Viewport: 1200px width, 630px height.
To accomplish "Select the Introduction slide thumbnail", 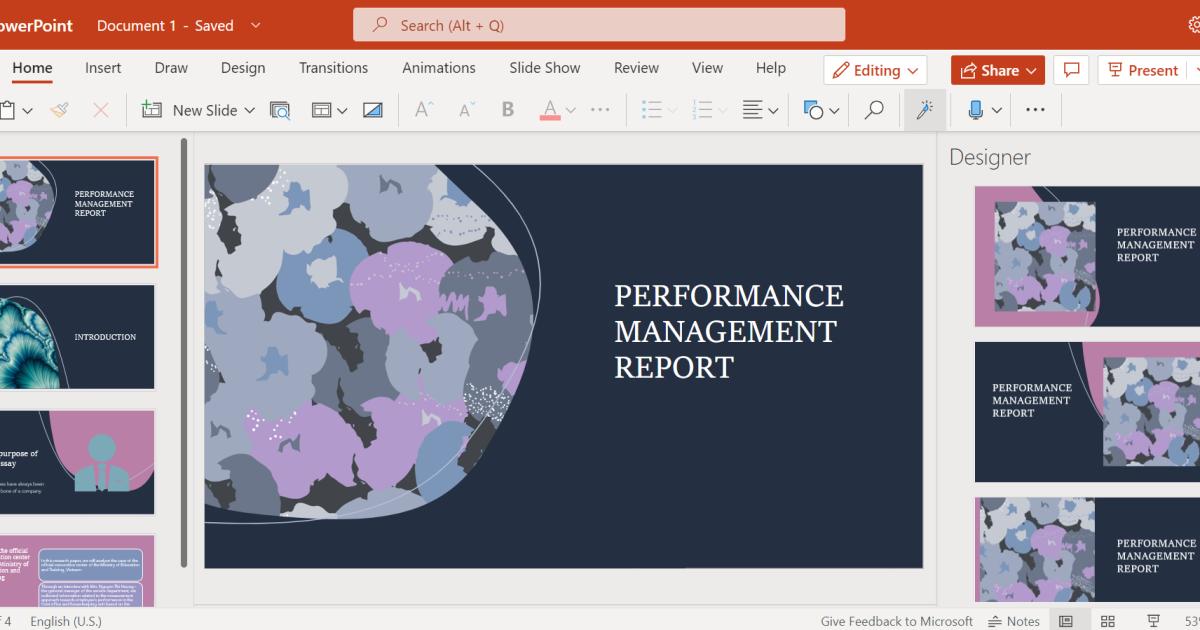I will pos(78,337).
